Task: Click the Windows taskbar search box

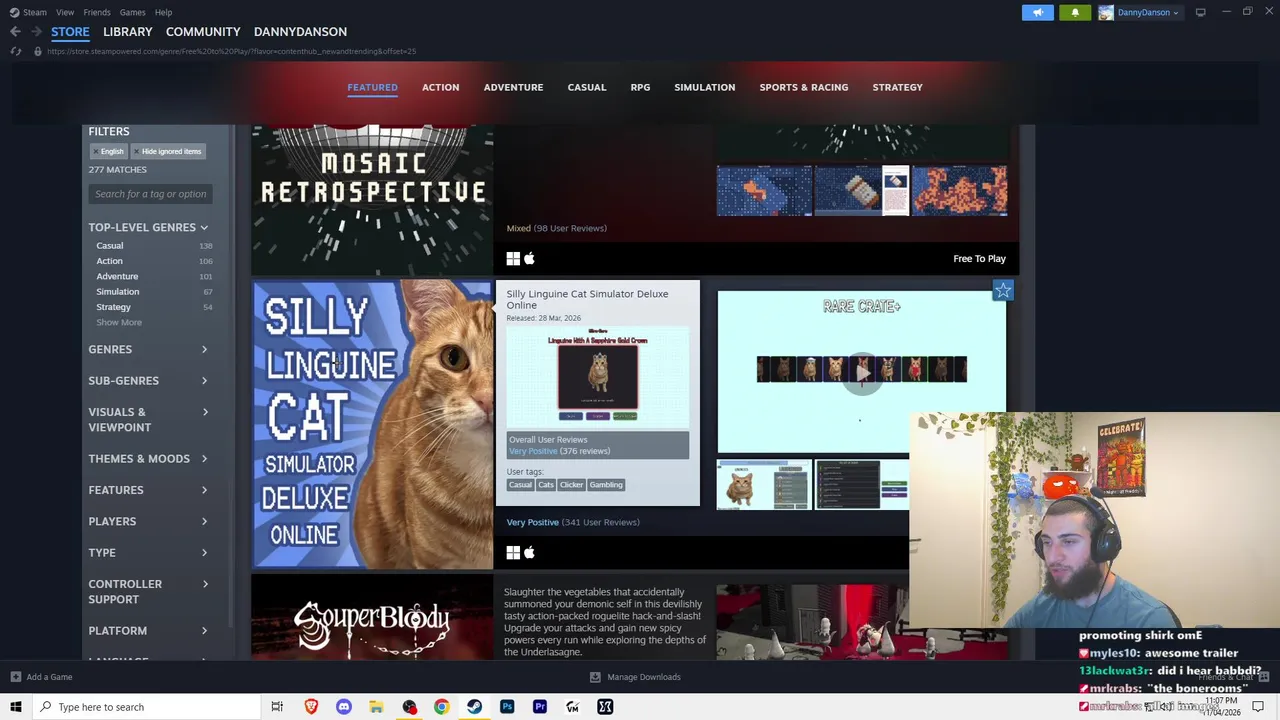Action: [x=146, y=707]
